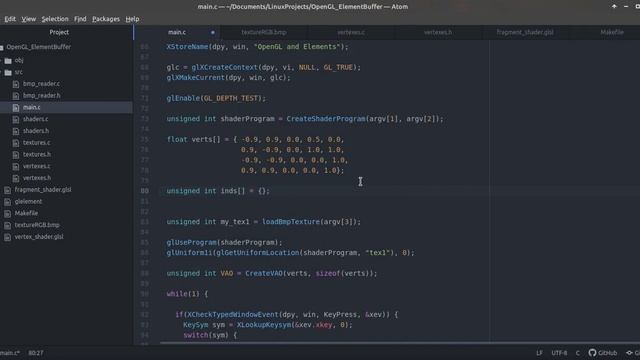The height and width of the screenshot is (360, 640).
Task: Switch to the vertexes.h tab
Action: click(438, 32)
